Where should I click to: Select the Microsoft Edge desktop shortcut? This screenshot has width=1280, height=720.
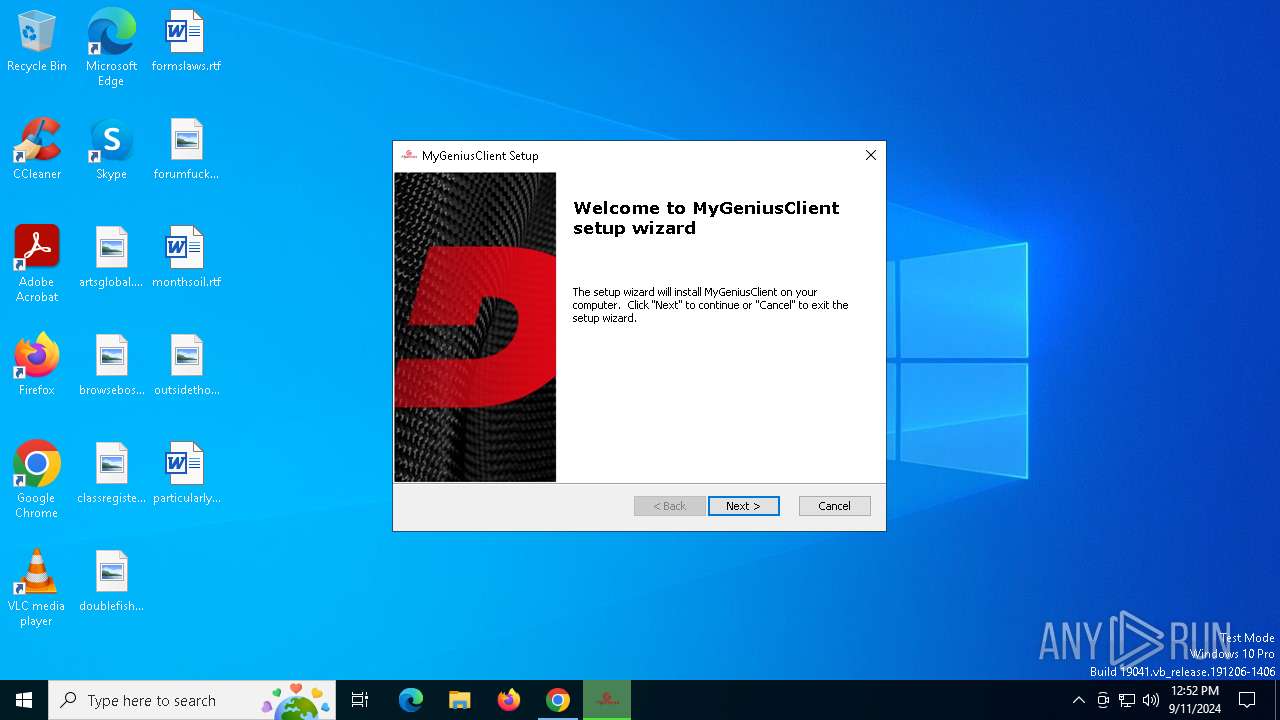[111, 48]
